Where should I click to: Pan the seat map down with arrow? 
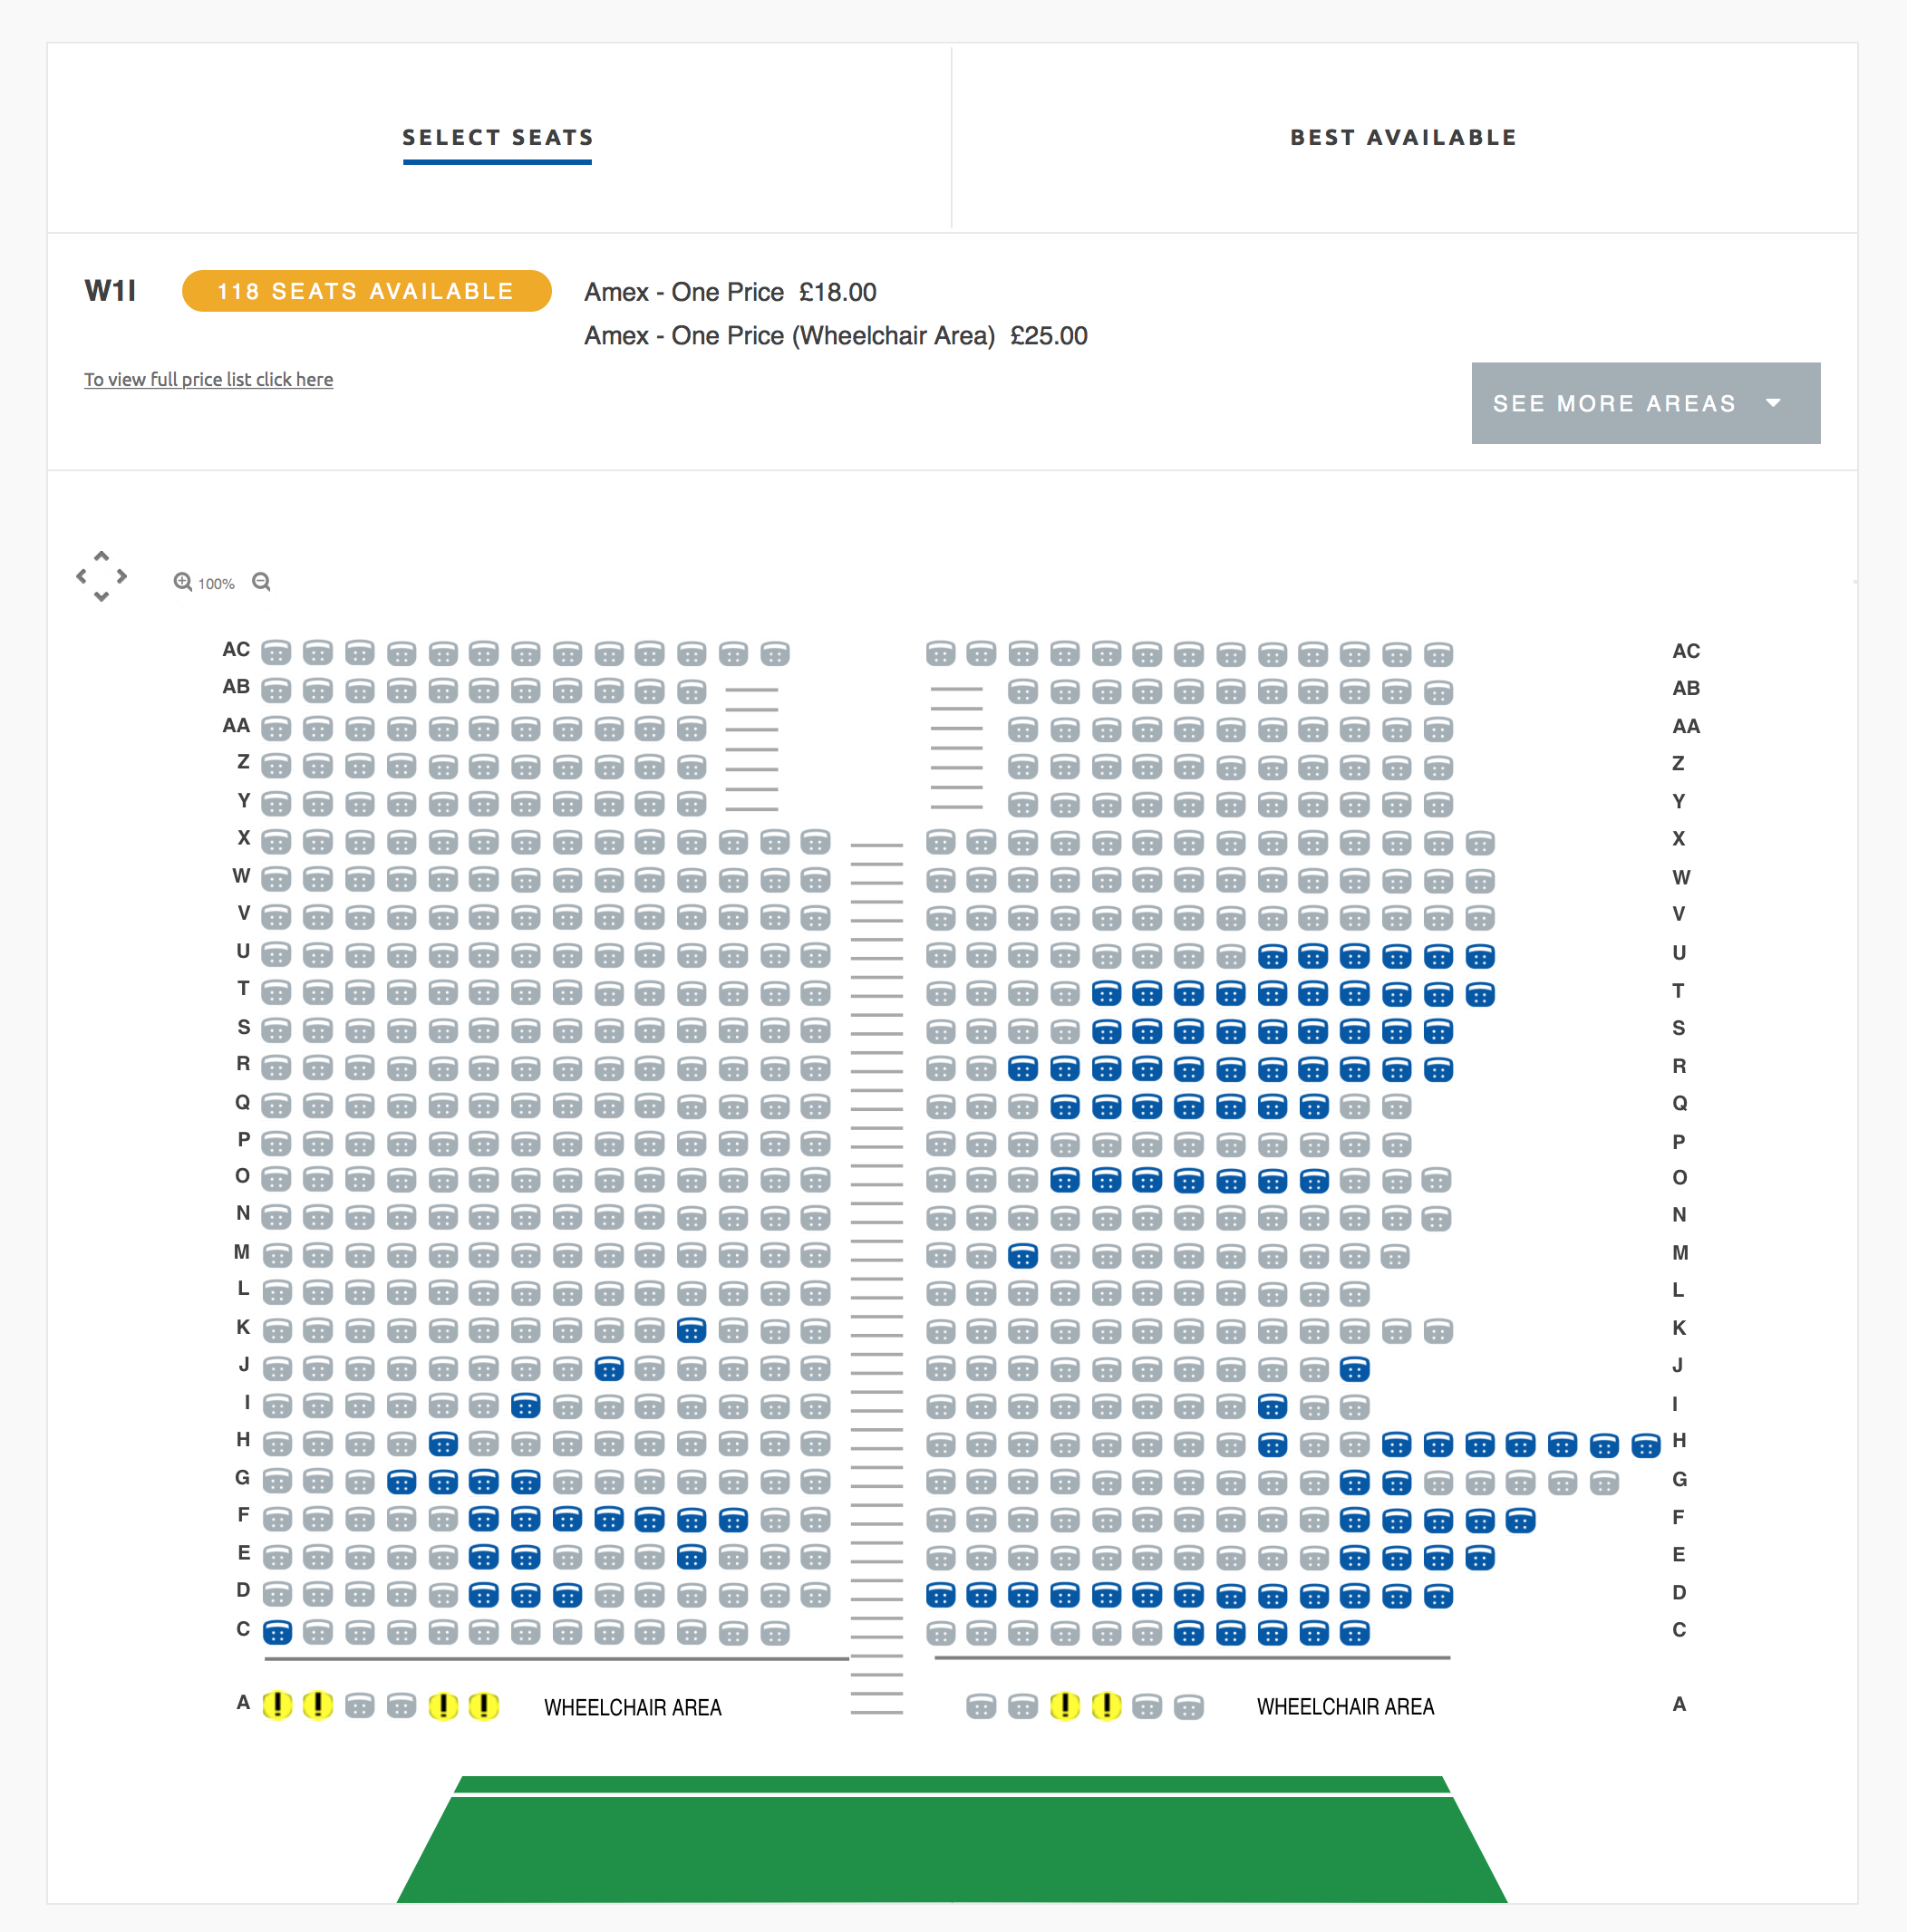[101, 597]
